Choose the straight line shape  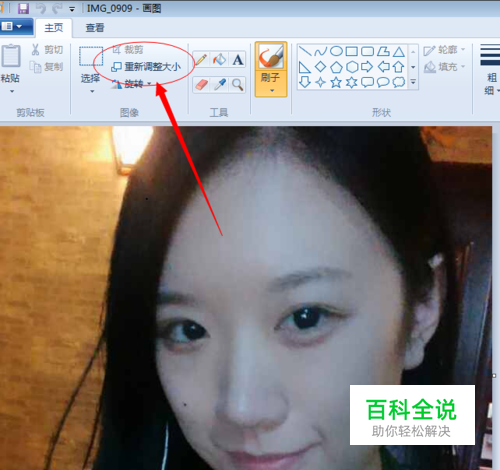click(305, 51)
